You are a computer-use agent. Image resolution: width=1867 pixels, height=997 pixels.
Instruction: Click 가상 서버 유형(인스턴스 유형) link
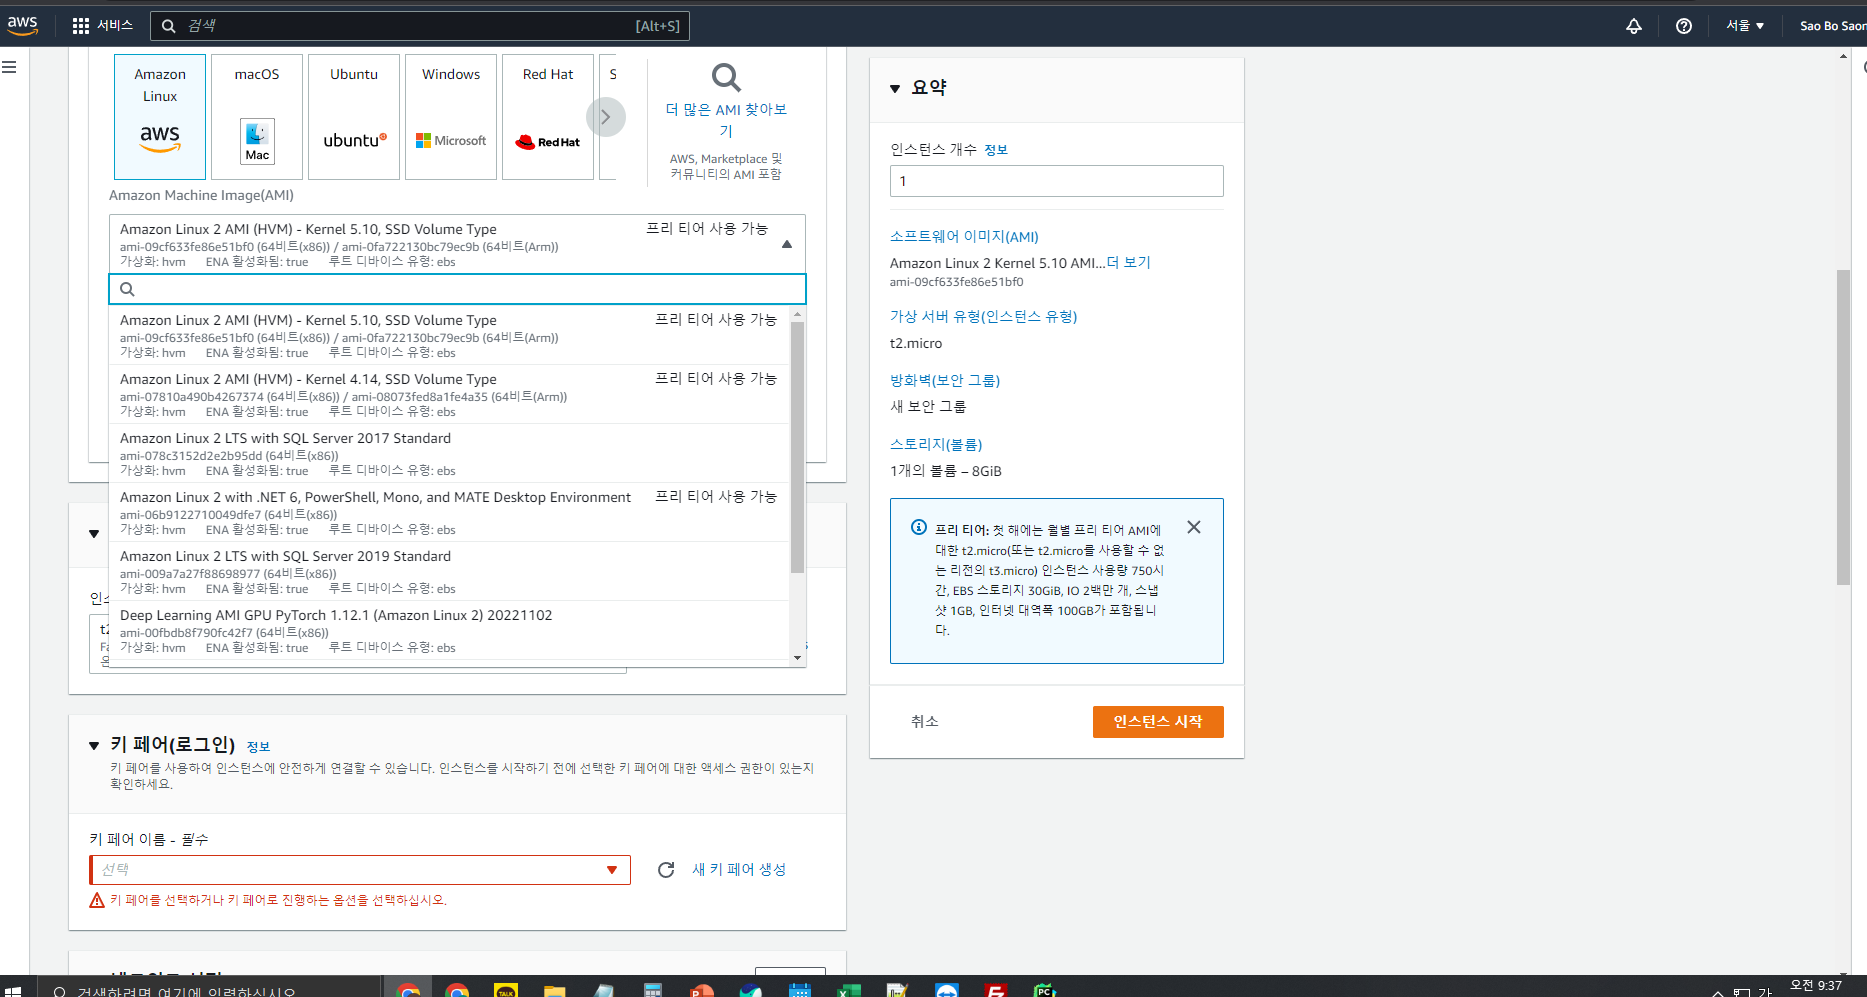[x=983, y=317]
